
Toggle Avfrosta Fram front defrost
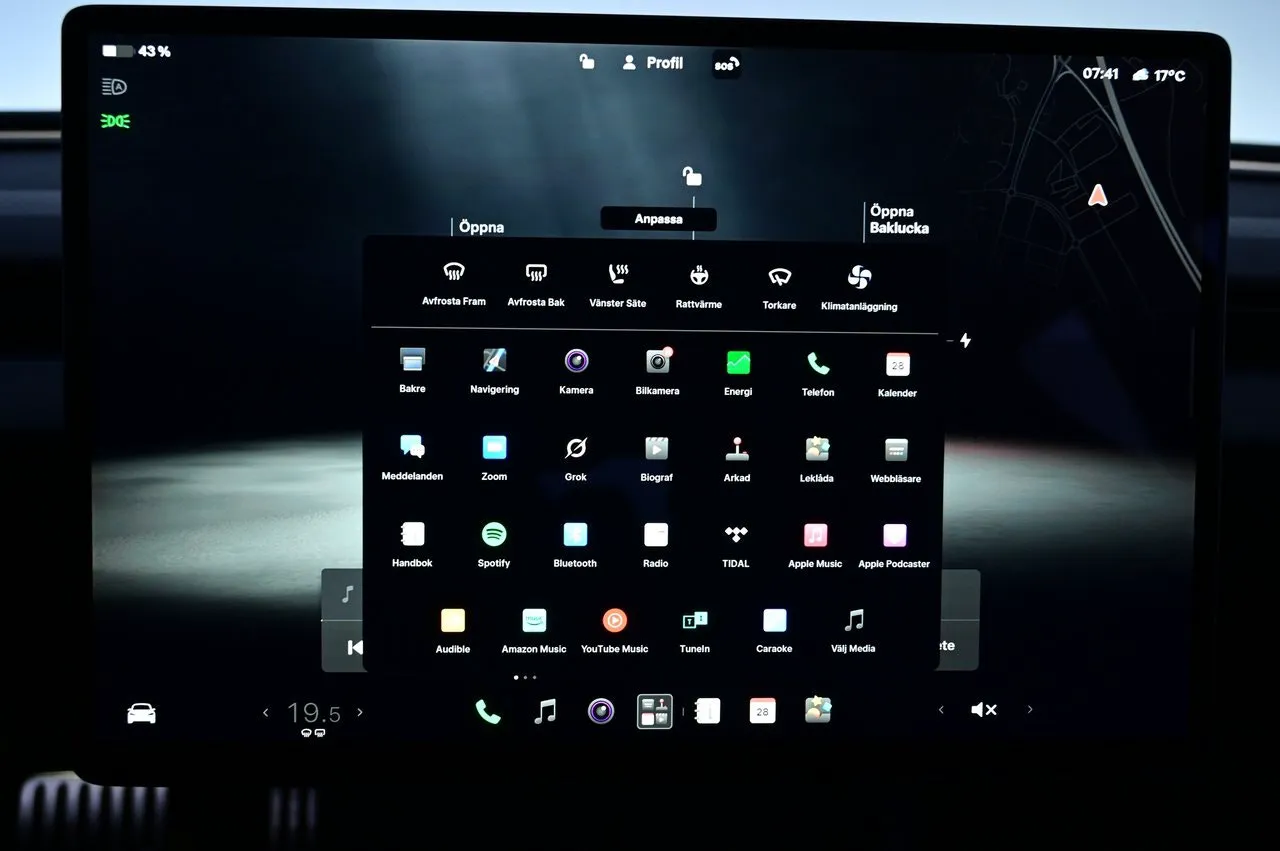(x=454, y=284)
